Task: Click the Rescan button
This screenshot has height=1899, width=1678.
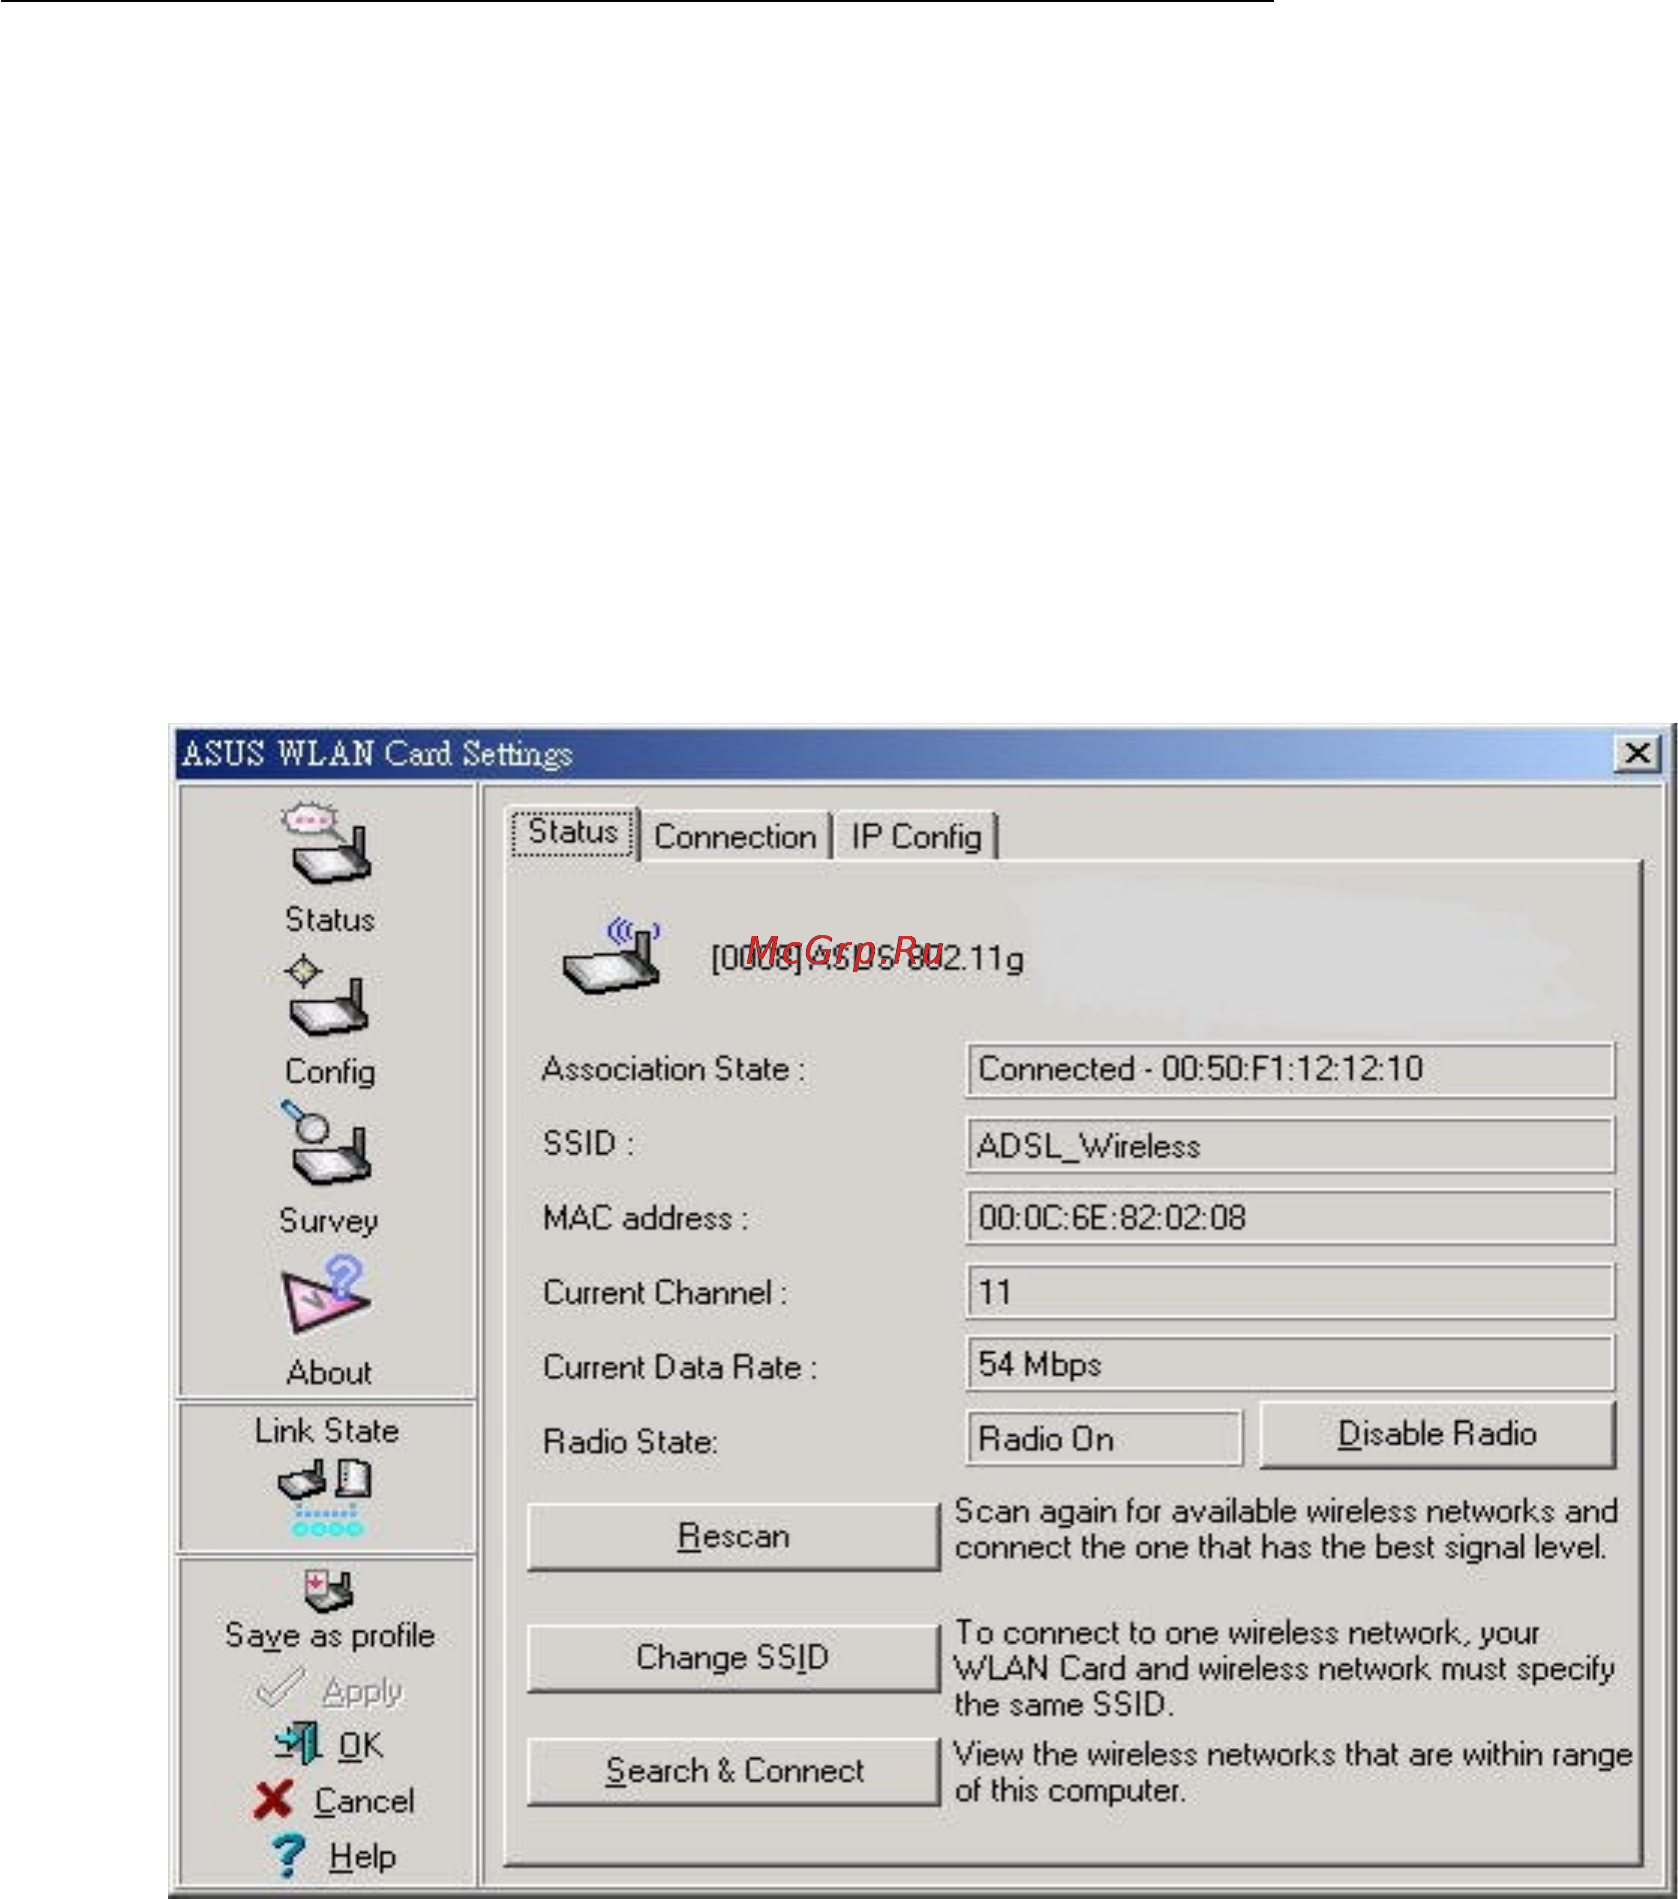Action: pos(733,1536)
